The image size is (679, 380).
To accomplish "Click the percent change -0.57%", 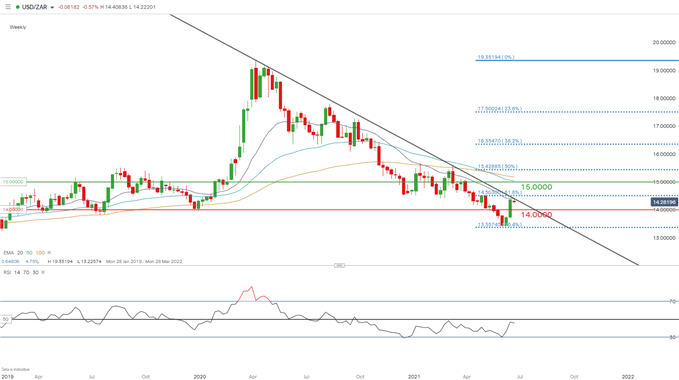I will click(90, 7).
